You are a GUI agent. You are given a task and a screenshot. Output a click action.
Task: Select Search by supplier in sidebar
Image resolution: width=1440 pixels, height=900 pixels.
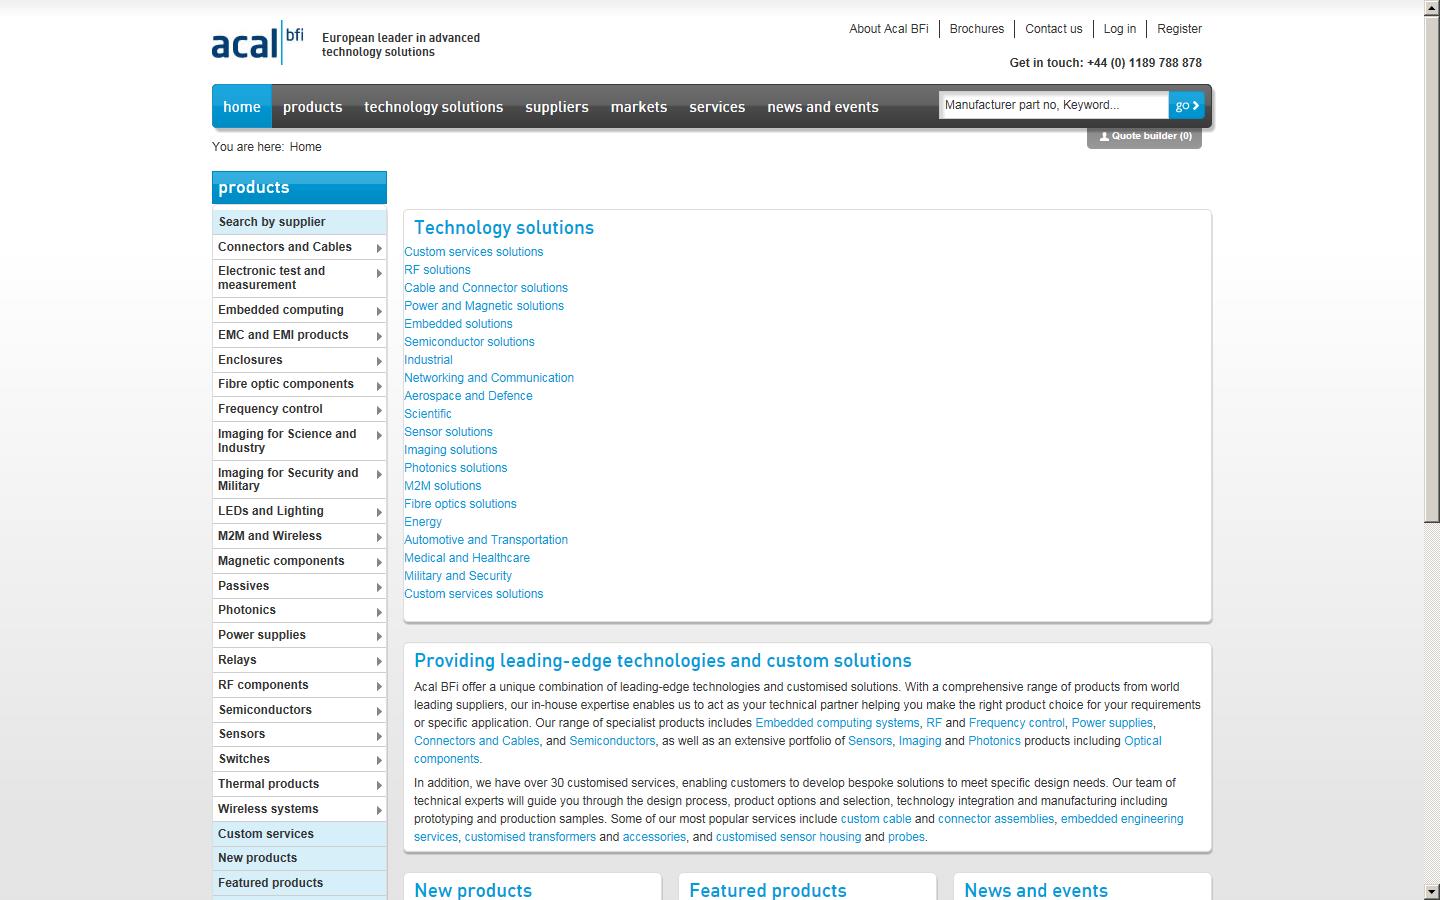point(271,221)
